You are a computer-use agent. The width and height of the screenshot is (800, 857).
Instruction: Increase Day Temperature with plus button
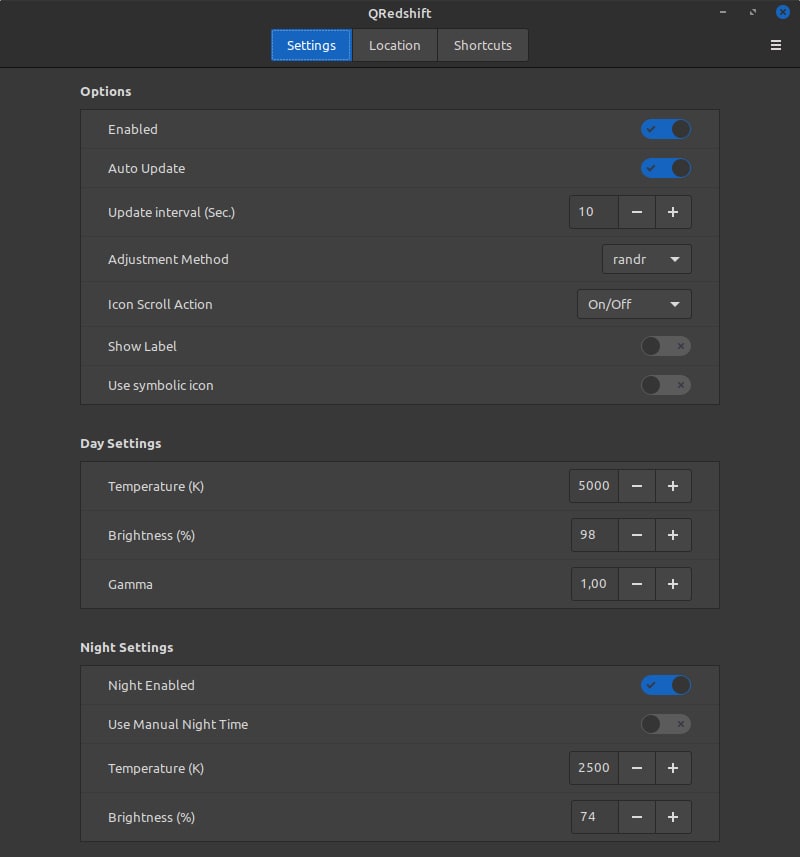tap(673, 486)
